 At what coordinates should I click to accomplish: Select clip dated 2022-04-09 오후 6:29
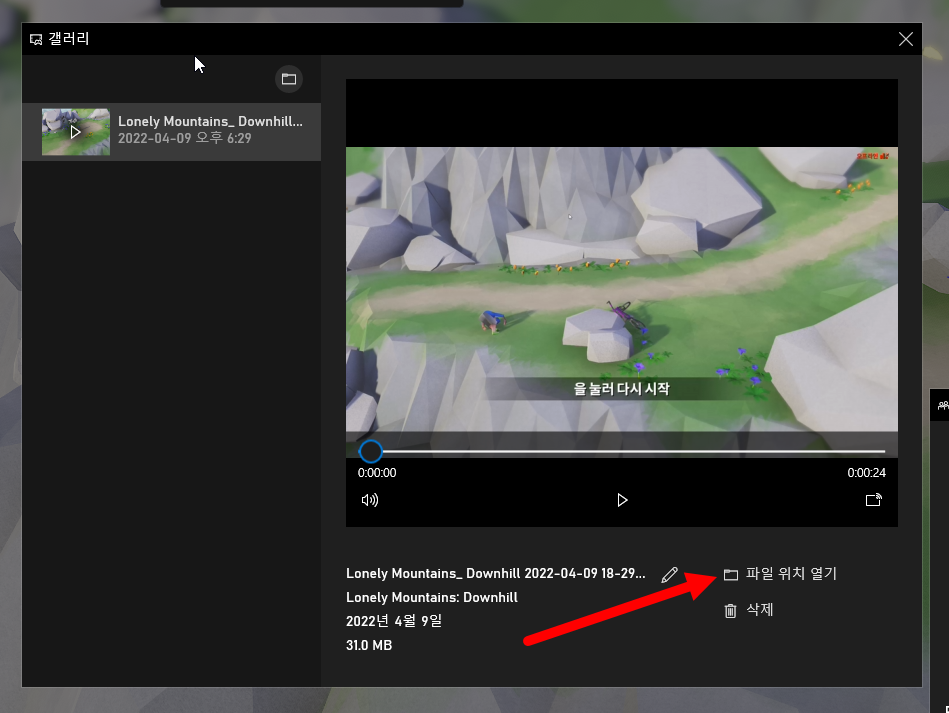pyautogui.click(x=172, y=132)
